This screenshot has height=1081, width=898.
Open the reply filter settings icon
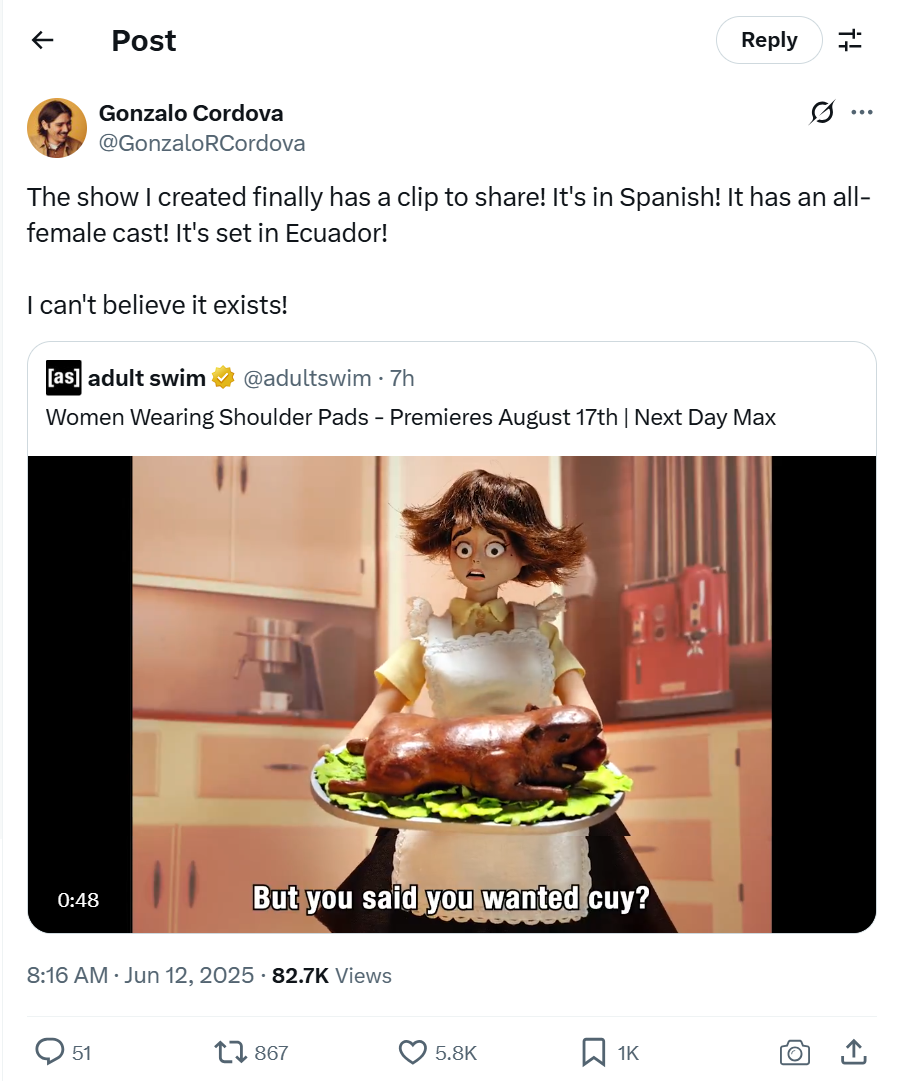850,40
